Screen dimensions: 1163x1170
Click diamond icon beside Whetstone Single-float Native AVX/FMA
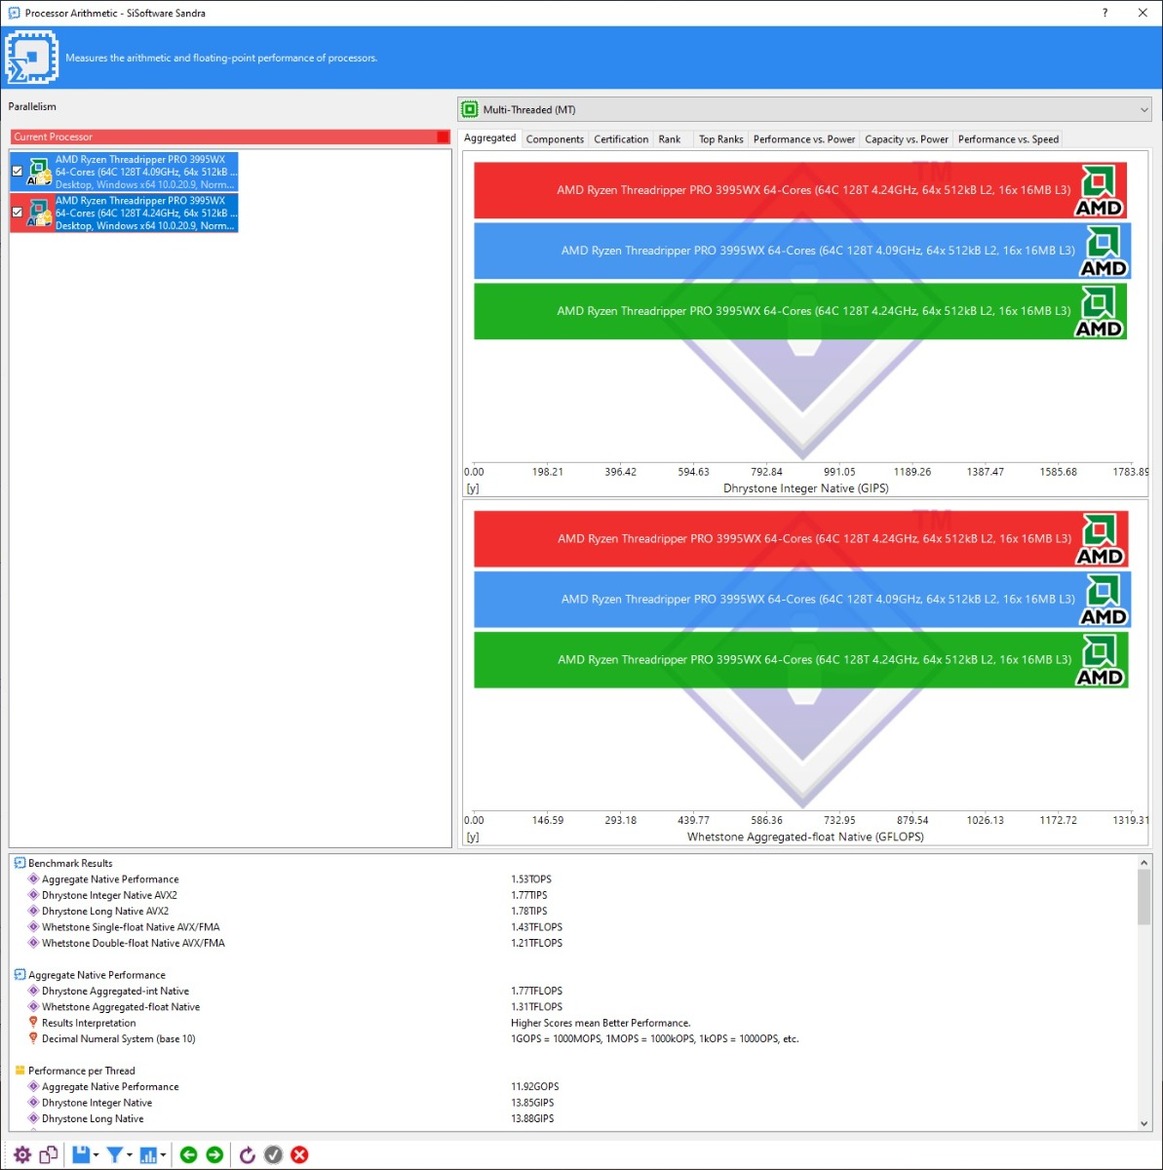(33, 926)
